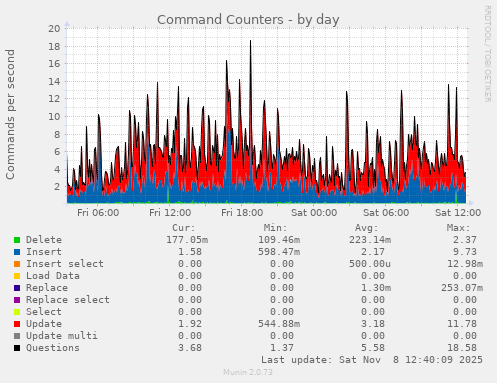Screen dimensions: 497x383
Task: Click Questions current value 3.68
Action: (190, 348)
